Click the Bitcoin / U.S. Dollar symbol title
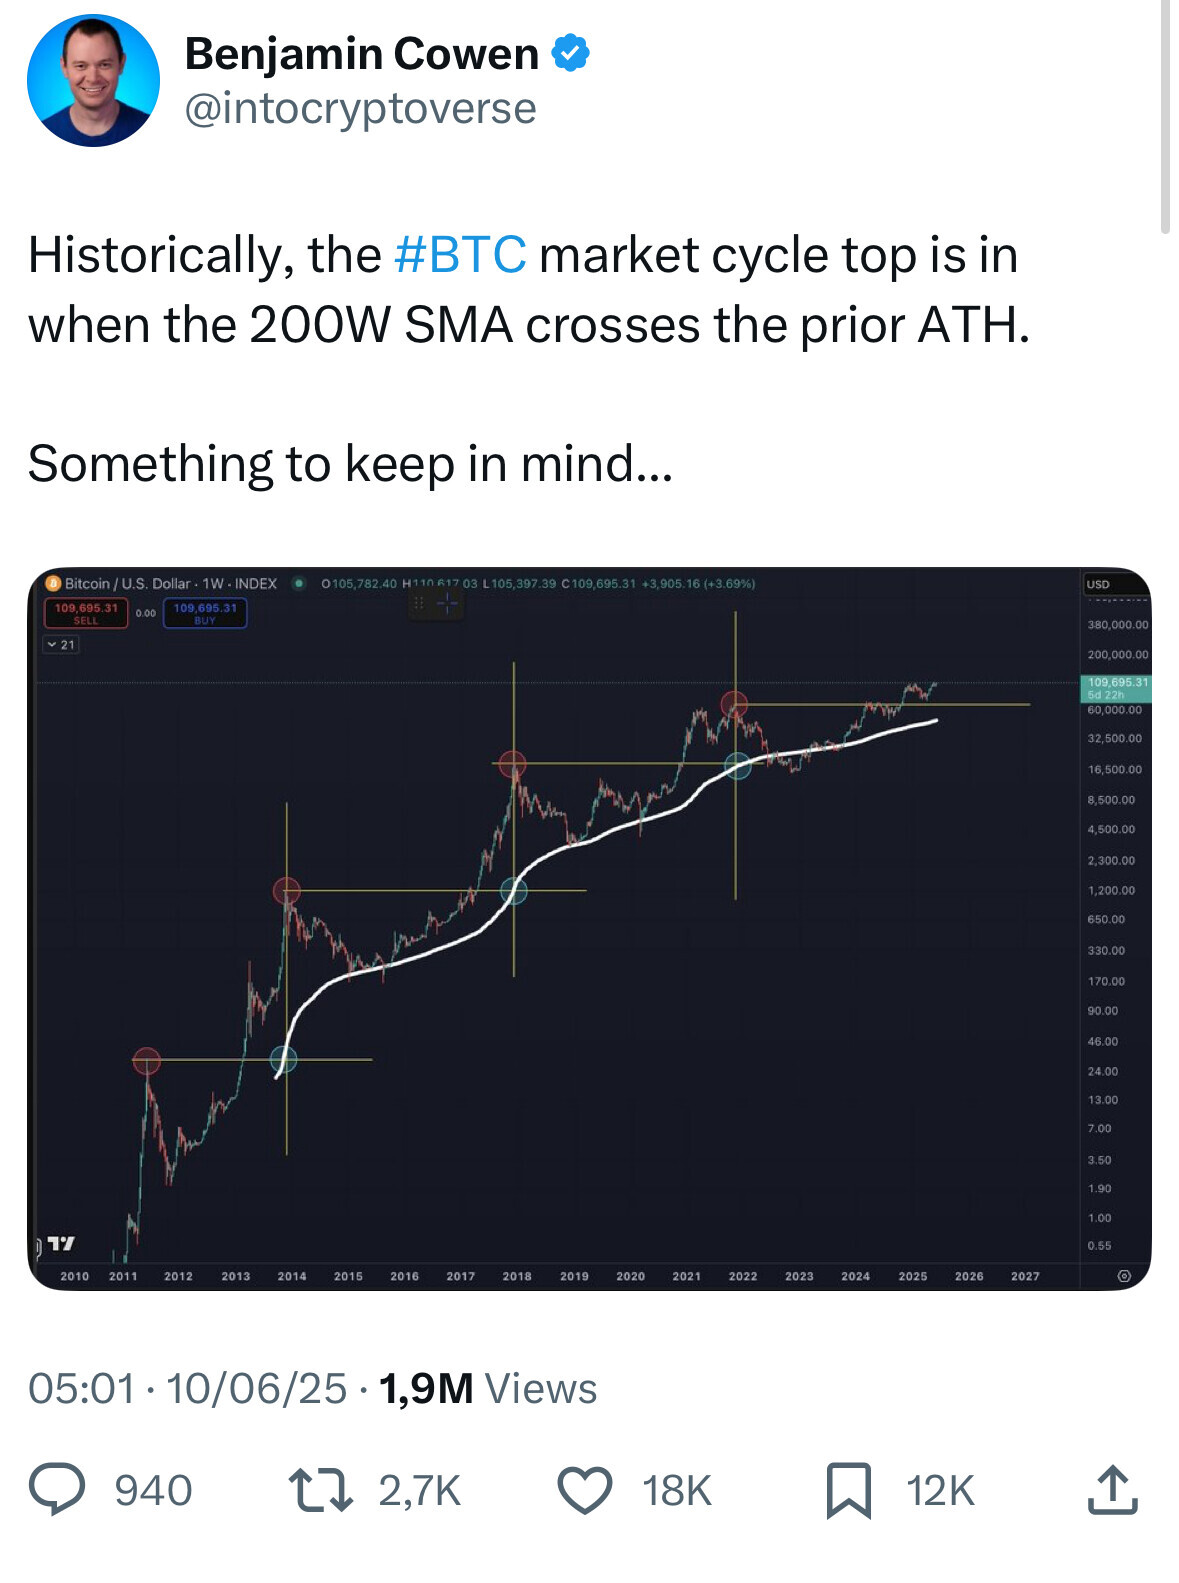The width and height of the screenshot is (1179, 1583). [x=127, y=583]
